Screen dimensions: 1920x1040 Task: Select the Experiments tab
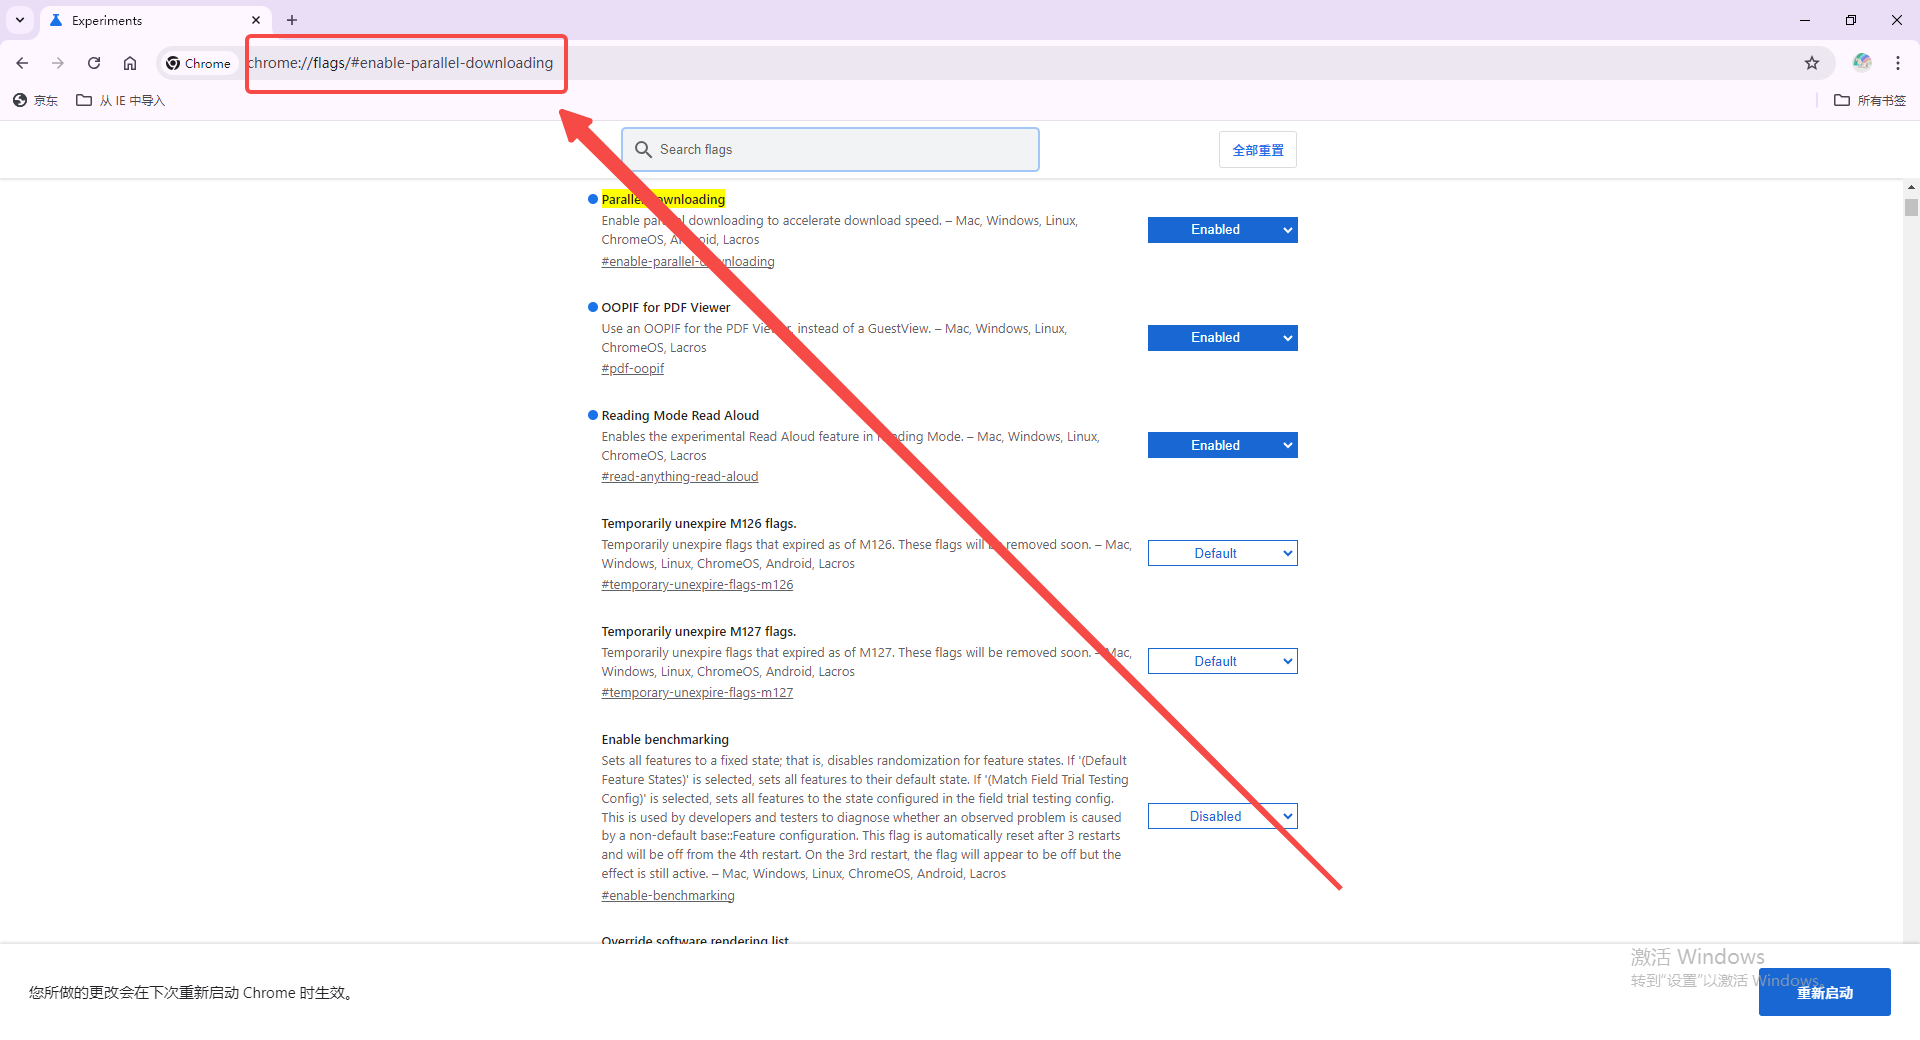(x=155, y=20)
